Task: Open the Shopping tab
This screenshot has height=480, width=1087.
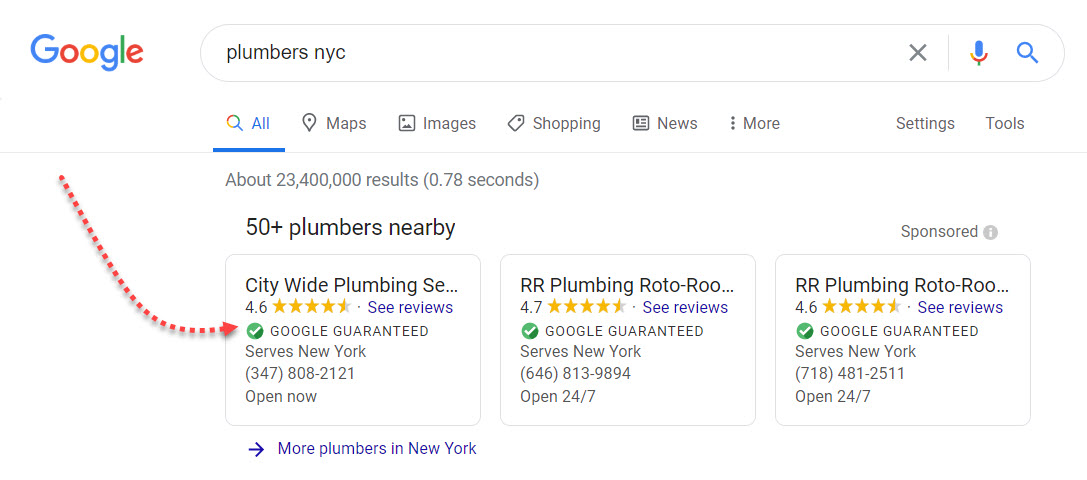Action: [x=554, y=124]
